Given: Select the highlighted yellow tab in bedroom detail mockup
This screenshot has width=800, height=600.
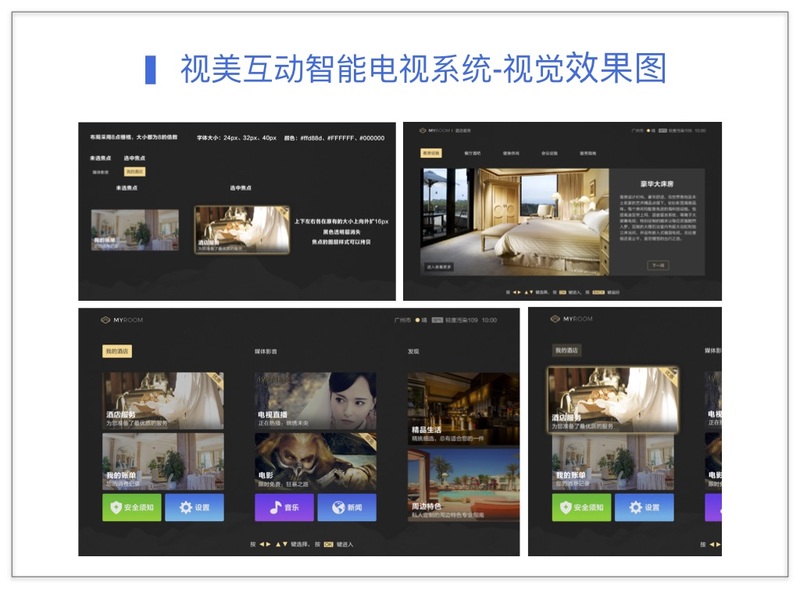Looking at the screenshot, I should pyautogui.click(x=431, y=153).
